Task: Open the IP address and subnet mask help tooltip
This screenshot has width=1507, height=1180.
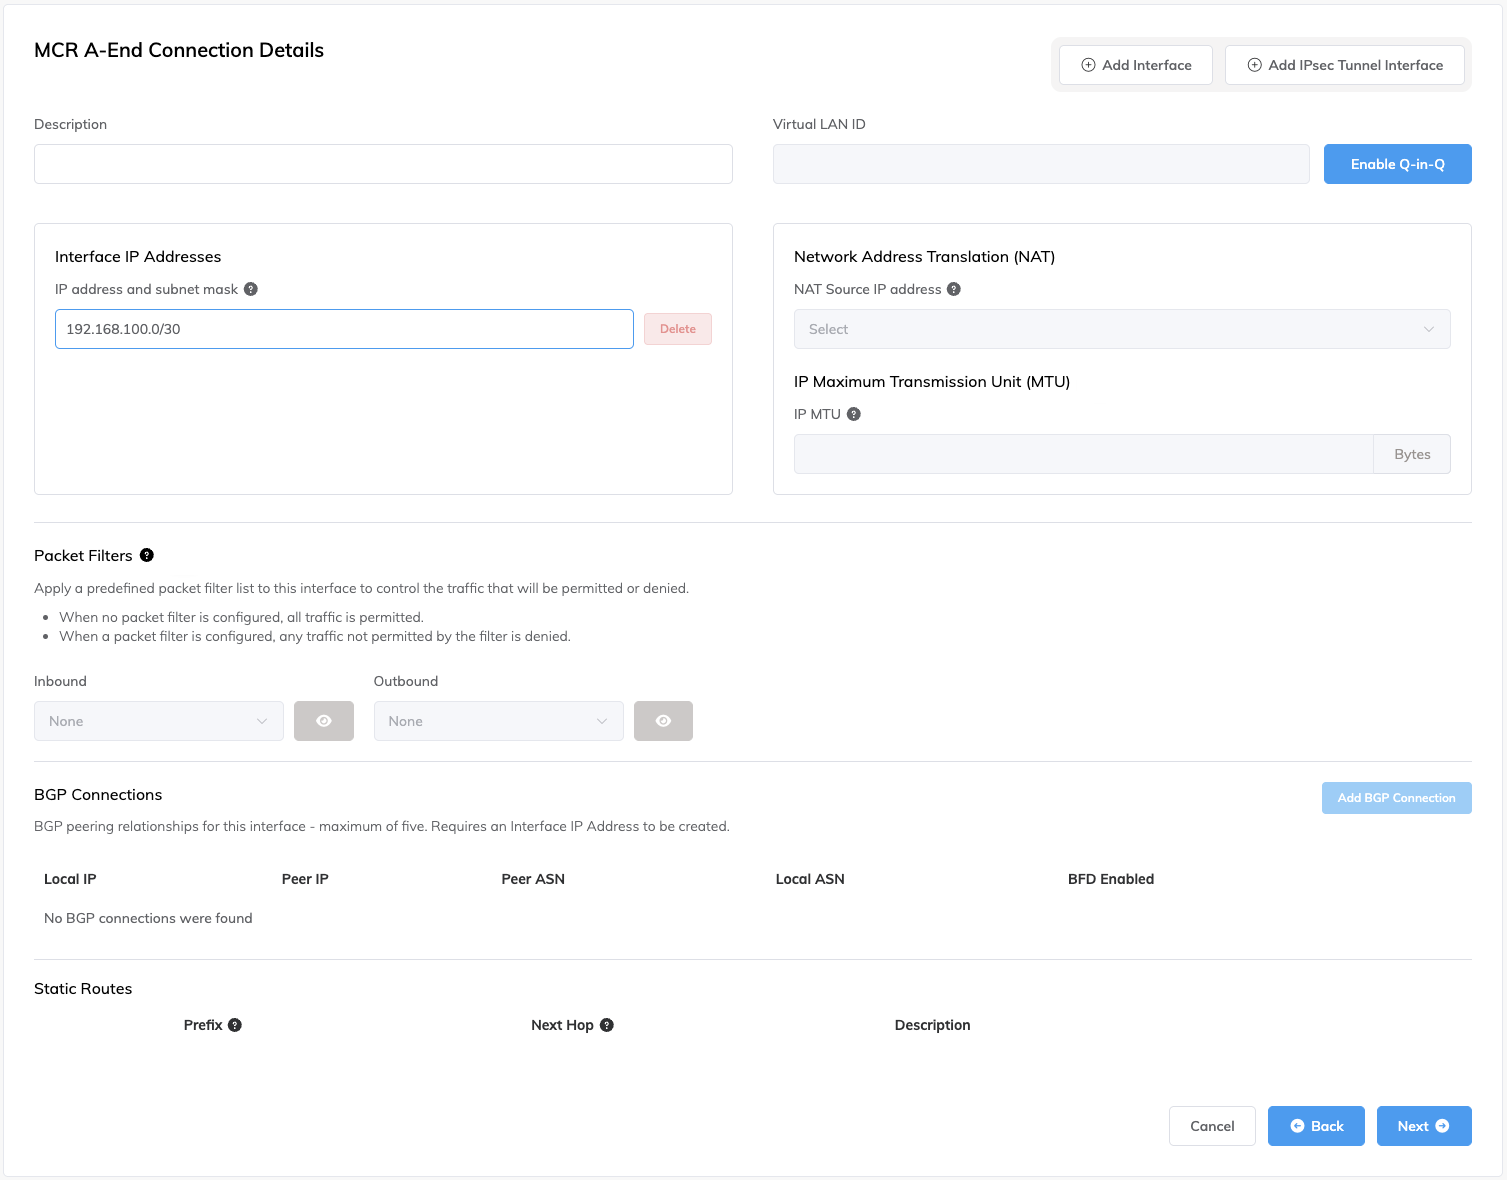Action: (250, 289)
